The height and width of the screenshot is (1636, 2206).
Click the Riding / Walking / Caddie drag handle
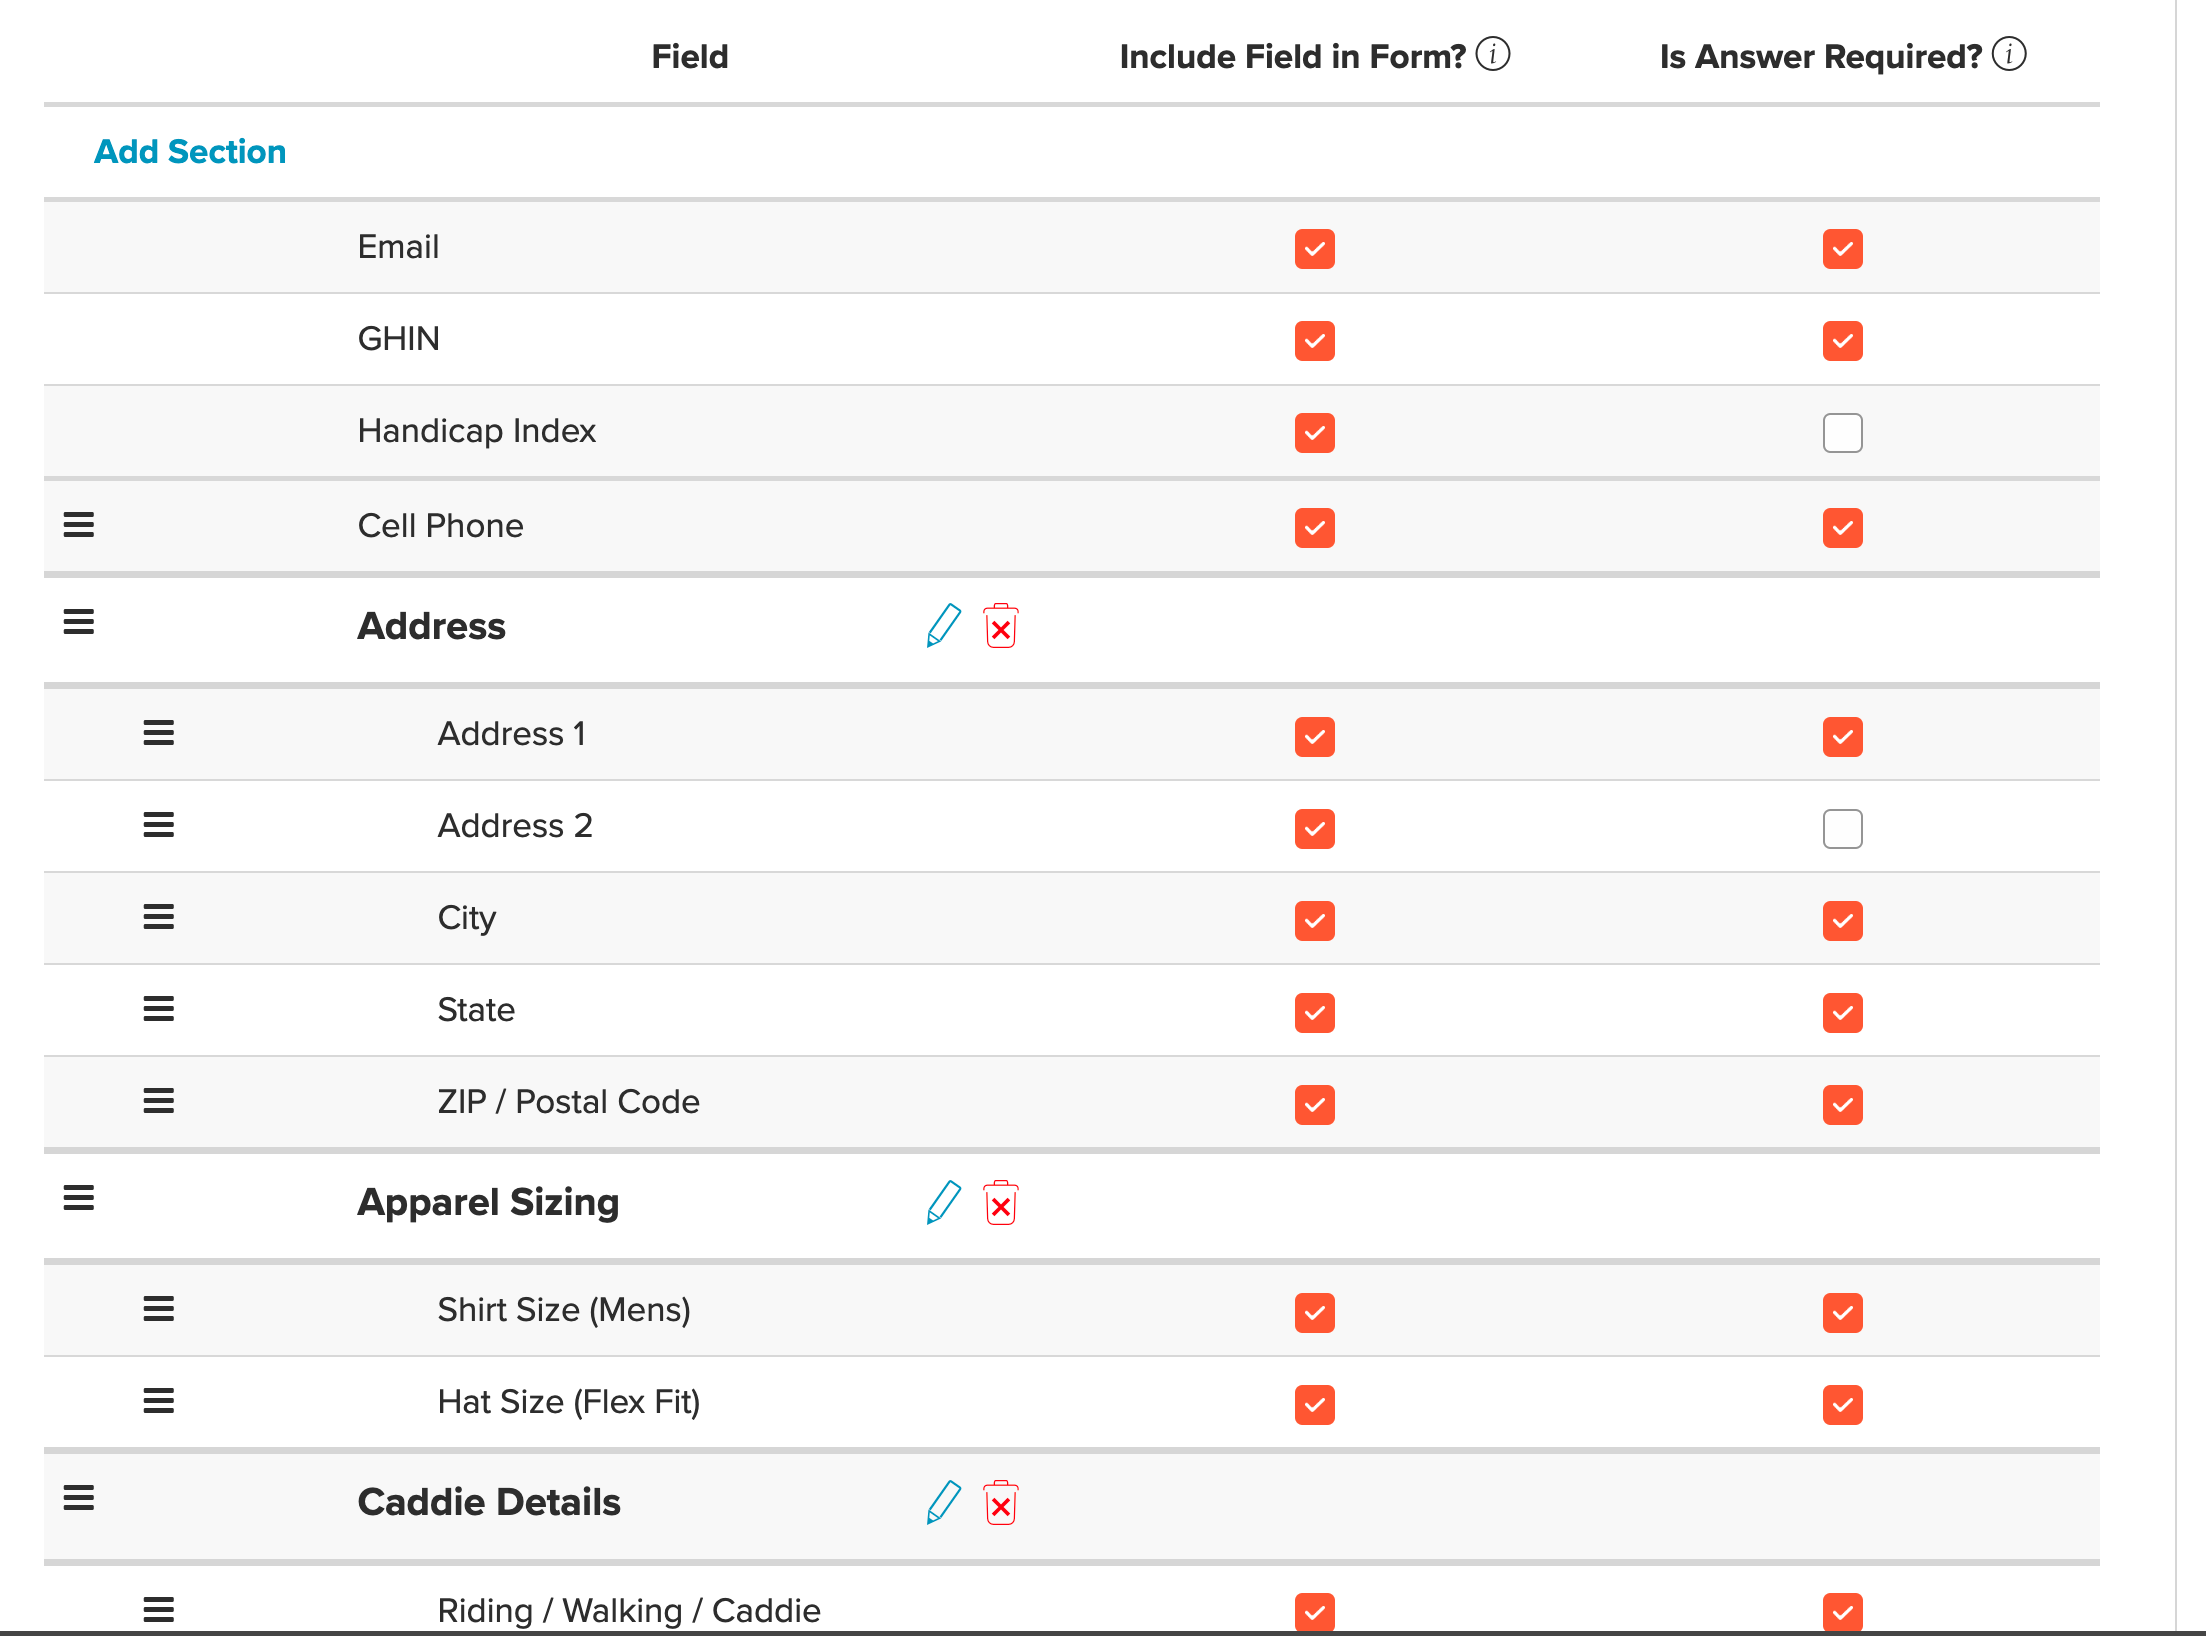point(159,1609)
